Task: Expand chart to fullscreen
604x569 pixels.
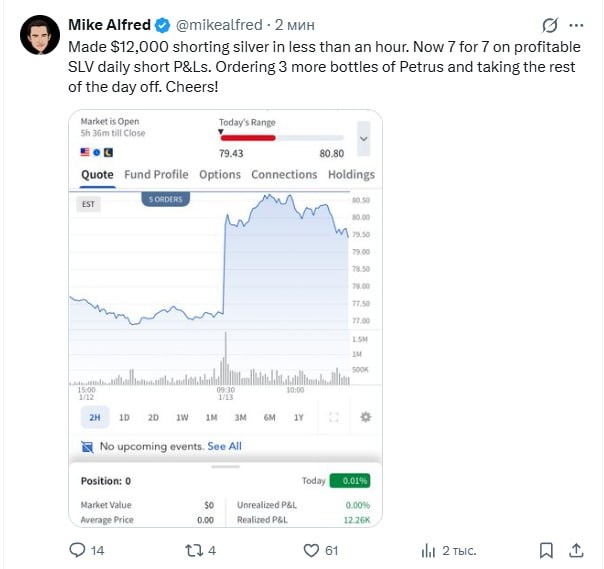Action: [334, 417]
